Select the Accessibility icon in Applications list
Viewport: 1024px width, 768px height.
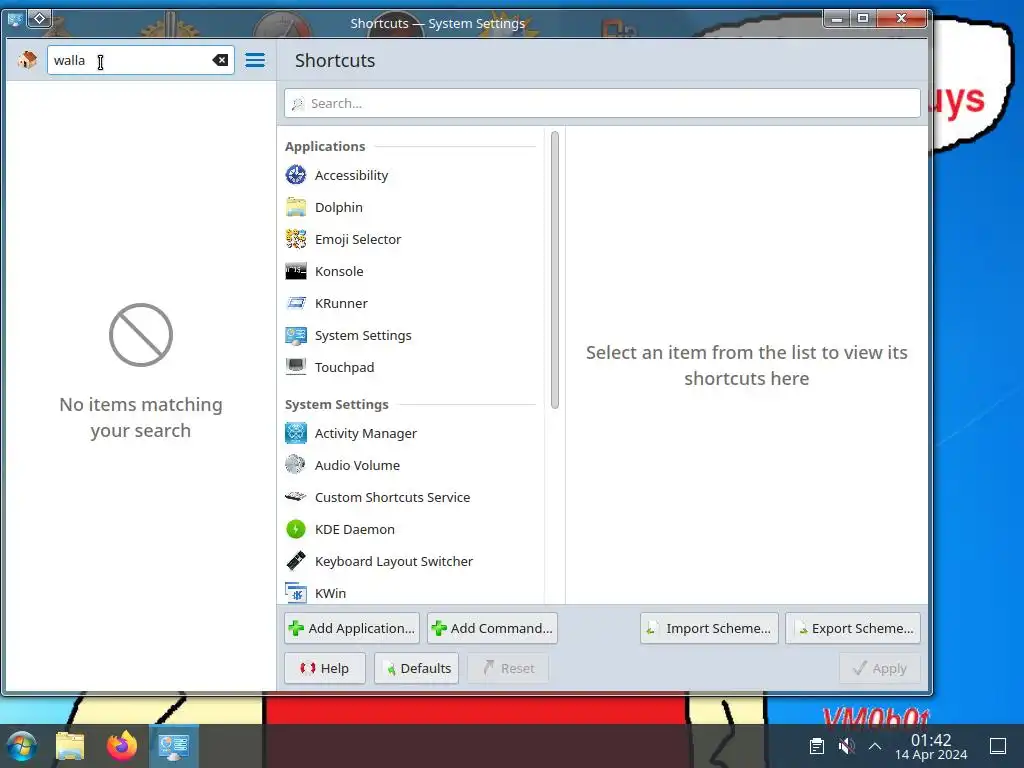pyautogui.click(x=296, y=175)
